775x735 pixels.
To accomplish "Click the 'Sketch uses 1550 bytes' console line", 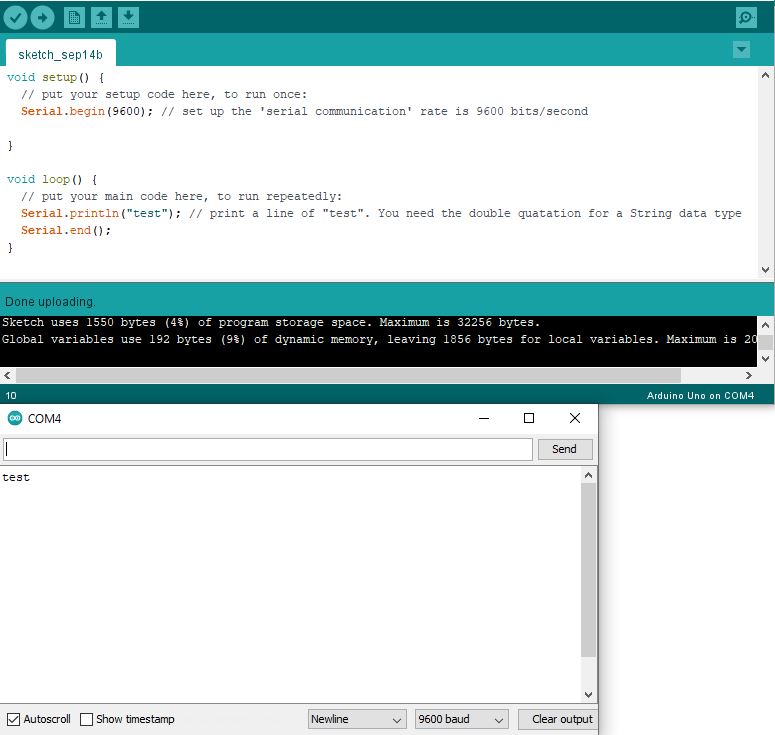I will point(271,322).
